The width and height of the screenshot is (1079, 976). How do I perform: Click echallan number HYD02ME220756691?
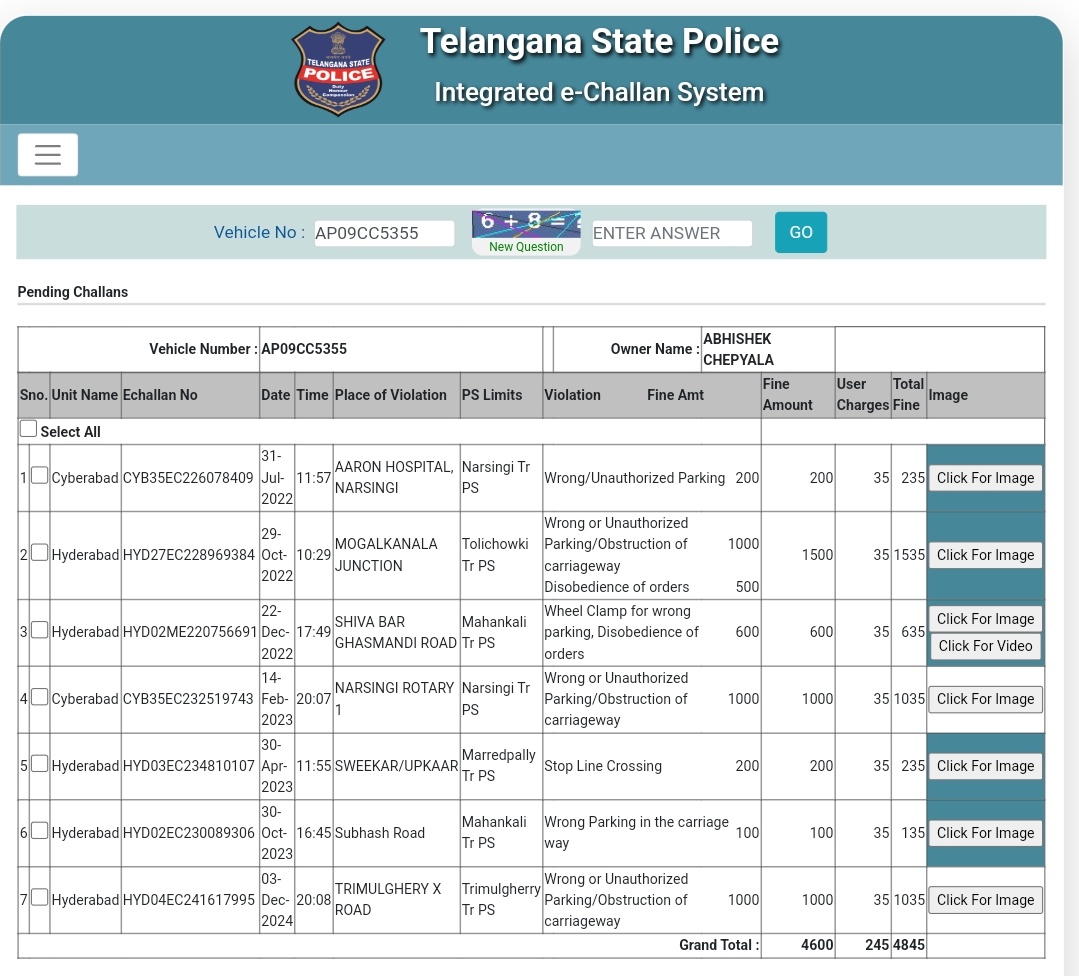(x=189, y=632)
